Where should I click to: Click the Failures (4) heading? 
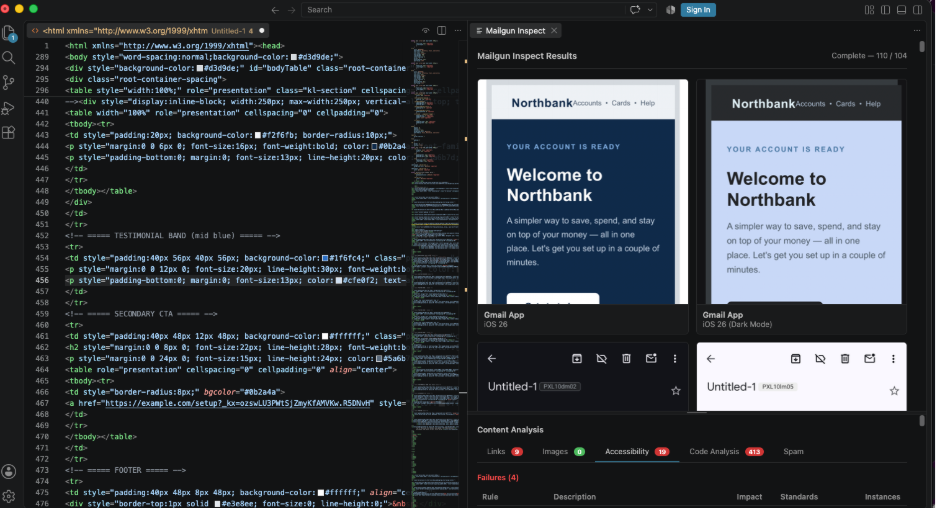pyautogui.click(x=498, y=478)
